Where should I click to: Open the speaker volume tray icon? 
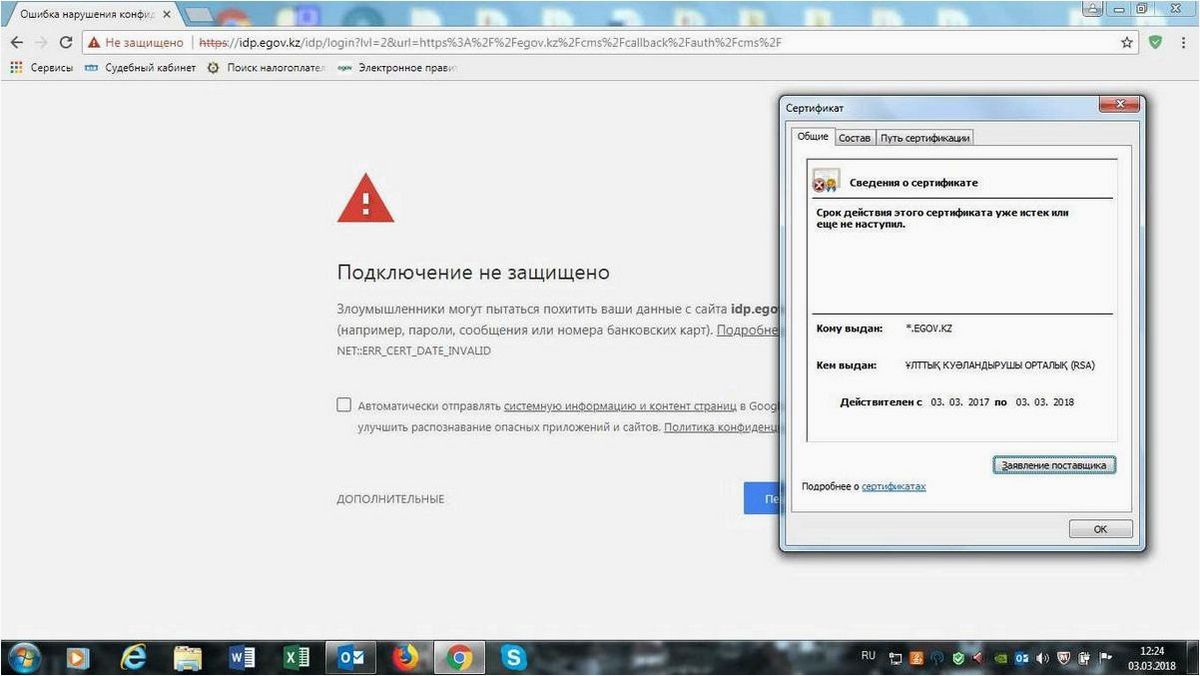(x=1043, y=658)
